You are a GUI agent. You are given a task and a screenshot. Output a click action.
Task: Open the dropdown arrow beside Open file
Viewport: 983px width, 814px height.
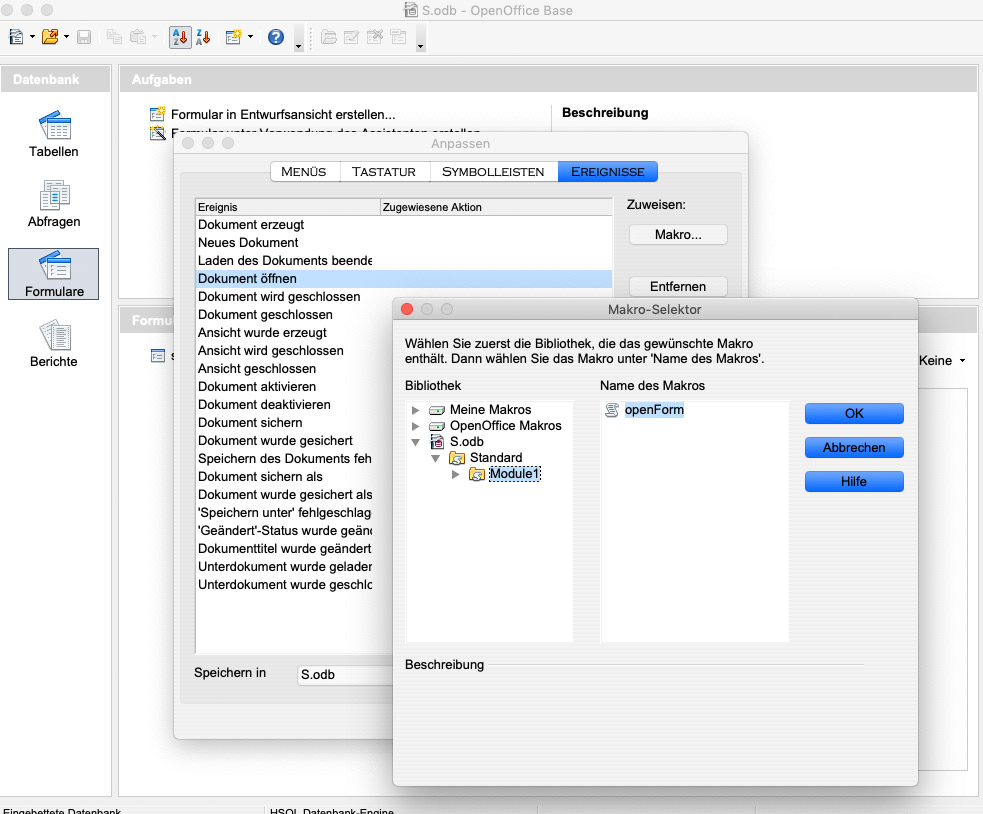(67, 37)
